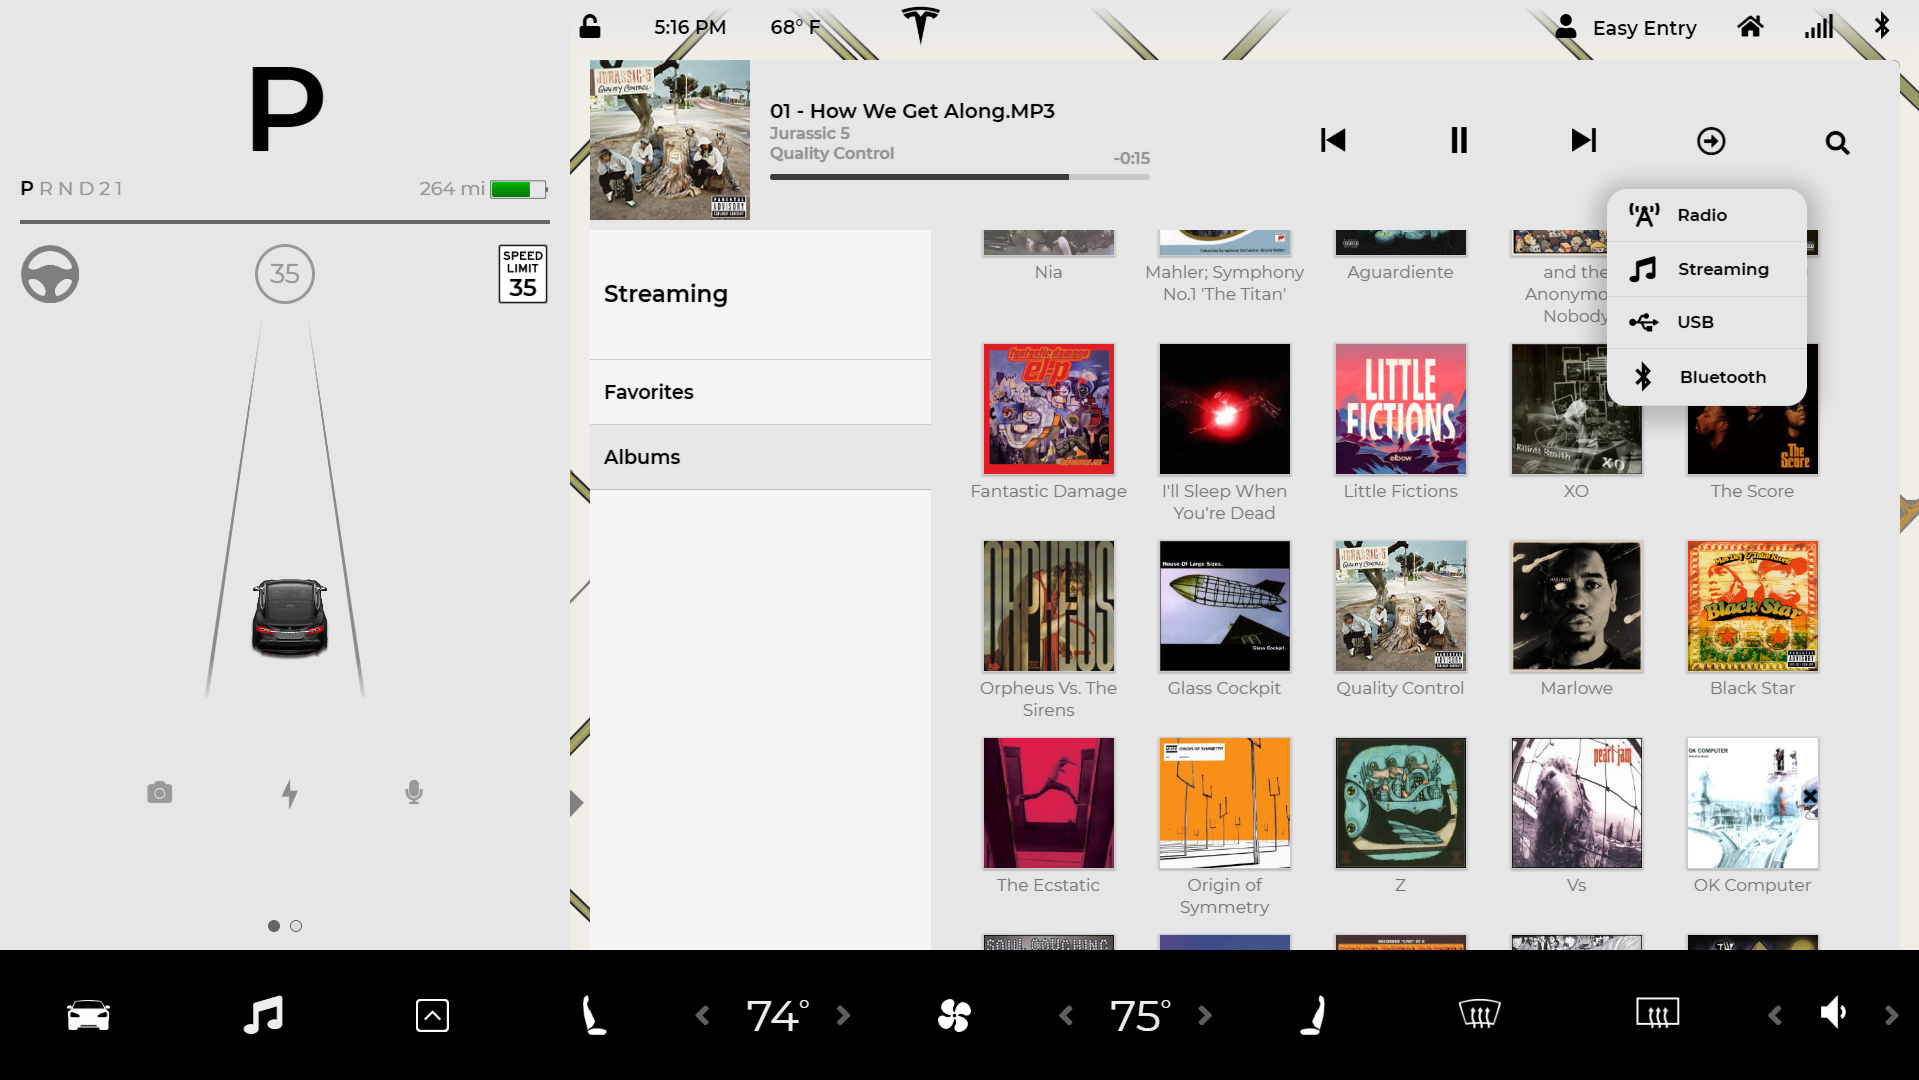Open the Vs album
Viewport: 1919px width, 1080px height.
(1576, 803)
